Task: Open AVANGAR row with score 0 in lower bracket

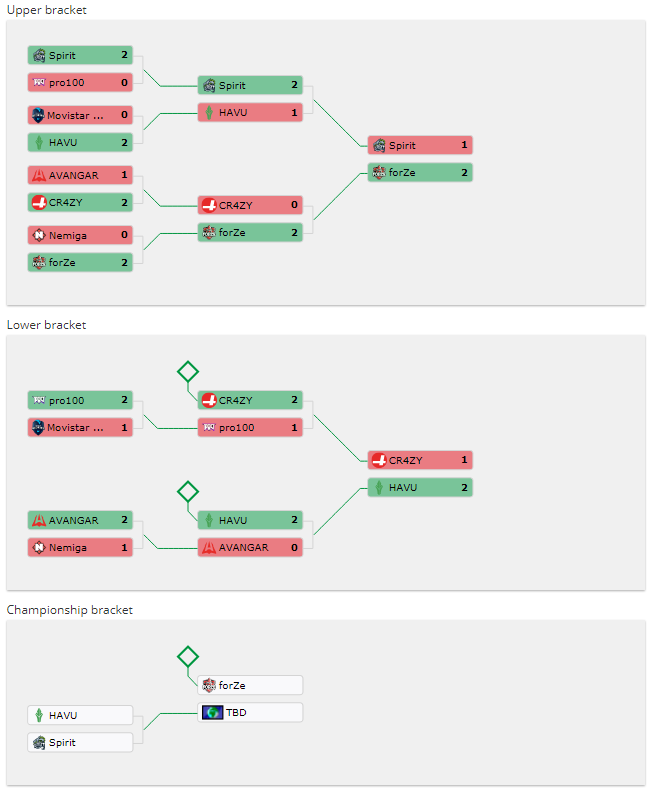Action: click(250, 547)
